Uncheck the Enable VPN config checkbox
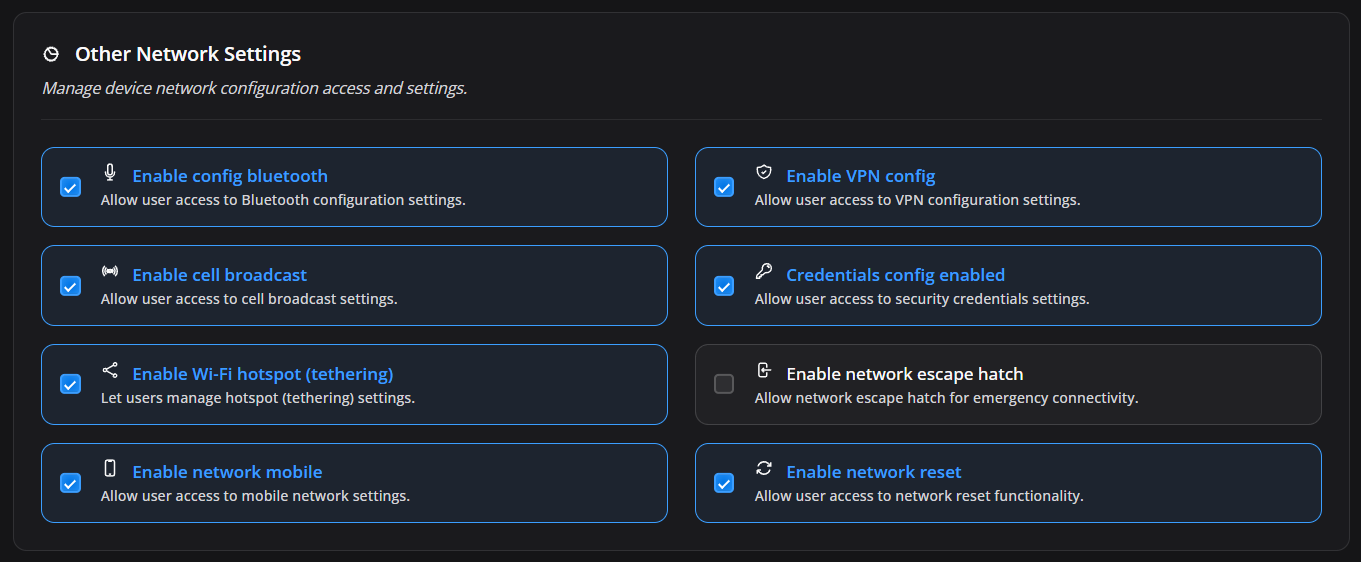The width and height of the screenshot is (1361, 562). [x=724, y=187]
